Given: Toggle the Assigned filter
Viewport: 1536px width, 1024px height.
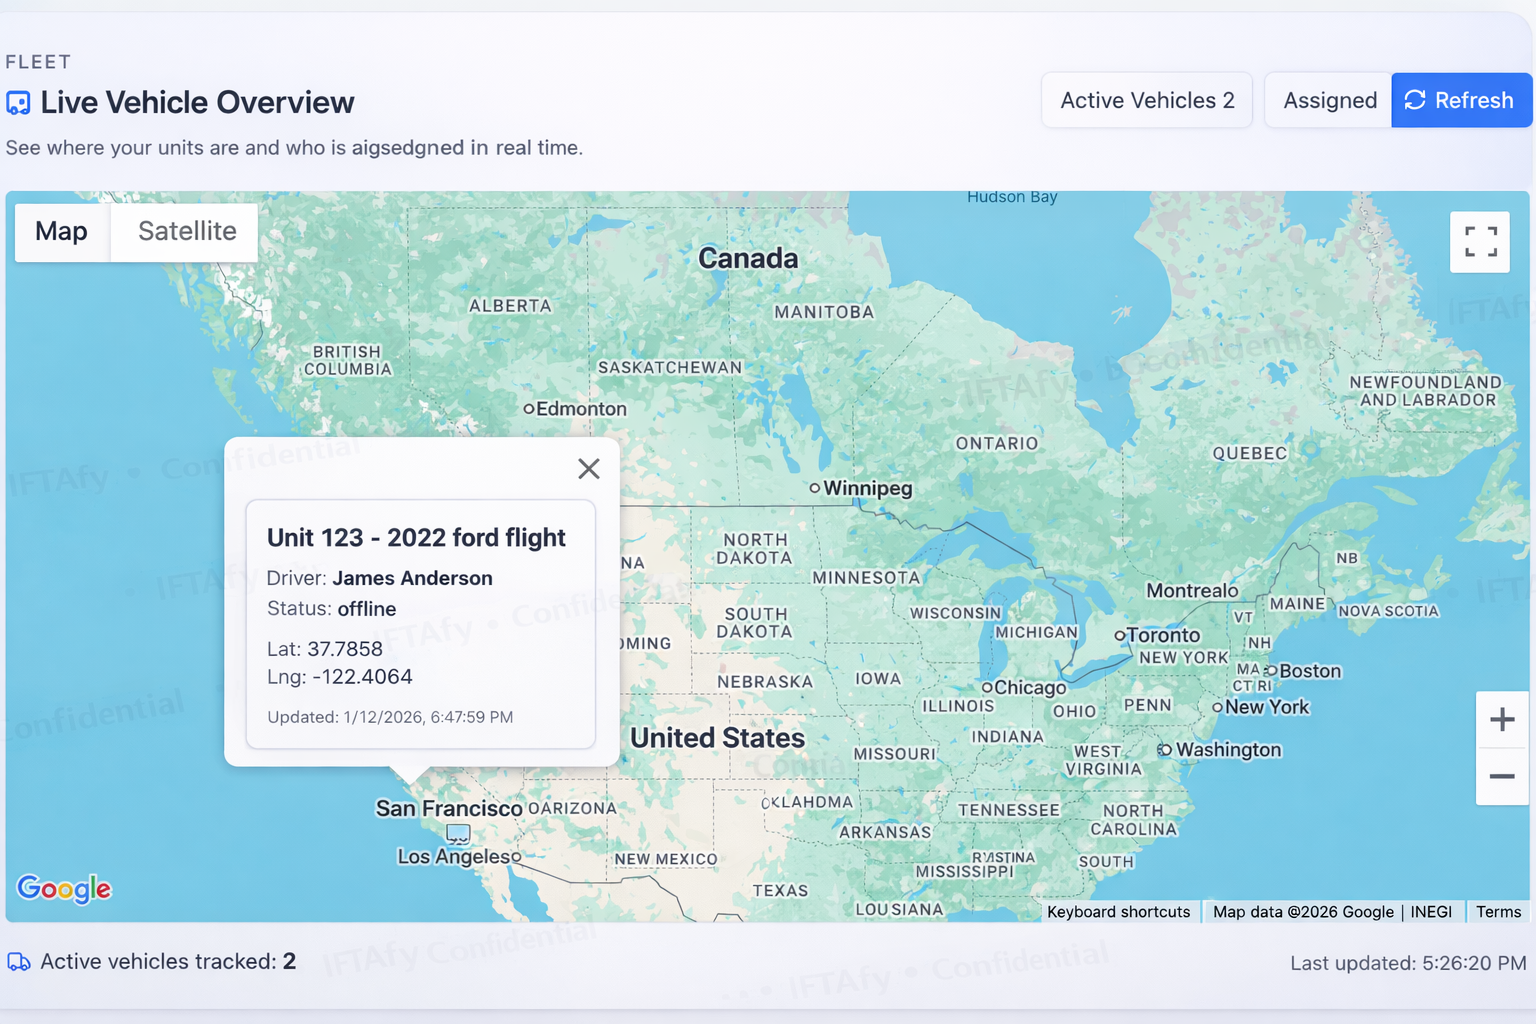Looking at the screenshot, I should click(1328, 100).
